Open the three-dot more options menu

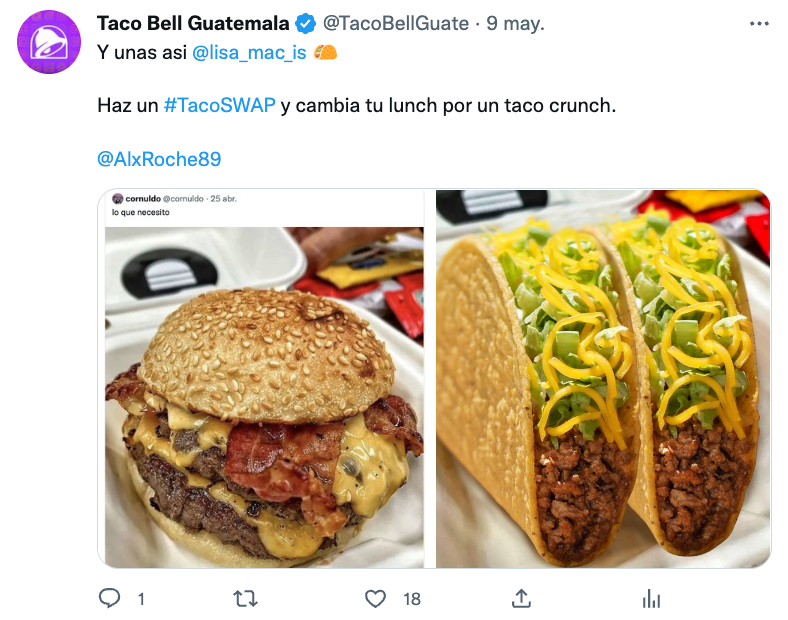759,24
